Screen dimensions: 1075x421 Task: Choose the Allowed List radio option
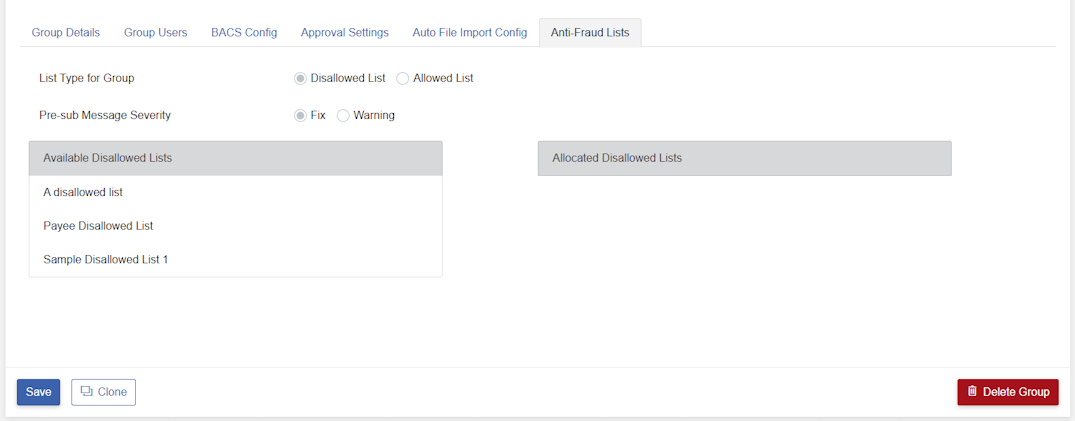pos(402,78)
